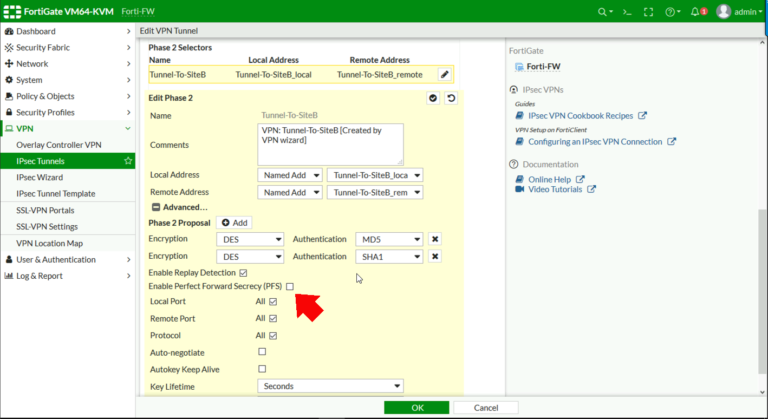
Task: Open the Online Help external-link icon
Action: 580,179
